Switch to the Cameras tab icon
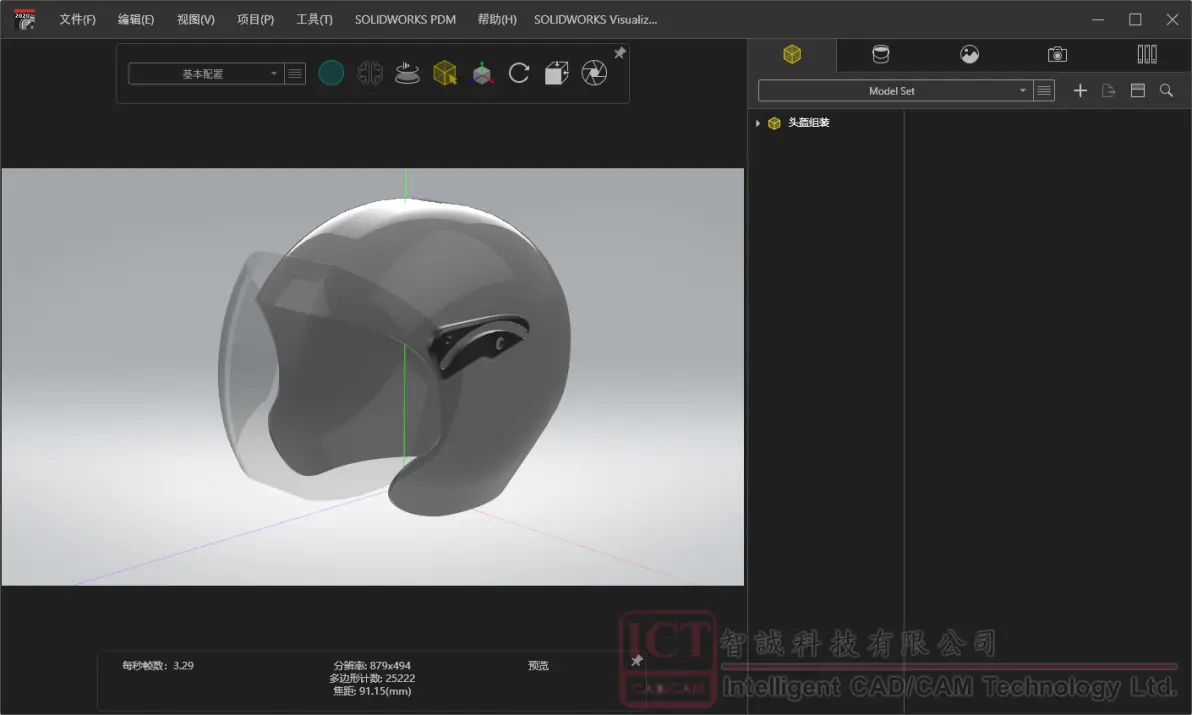 point(1057,55)
